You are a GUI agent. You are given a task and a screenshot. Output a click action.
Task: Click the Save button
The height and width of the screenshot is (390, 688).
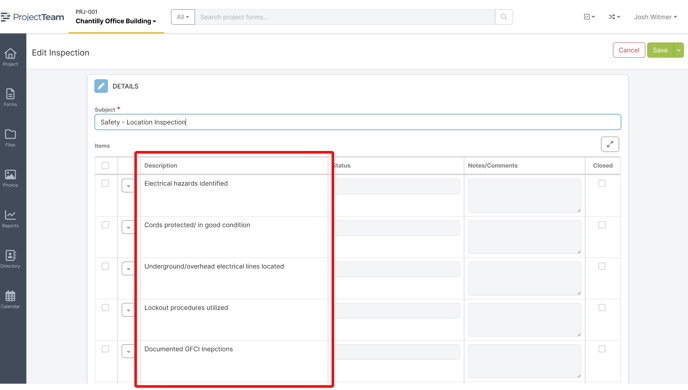660,50
